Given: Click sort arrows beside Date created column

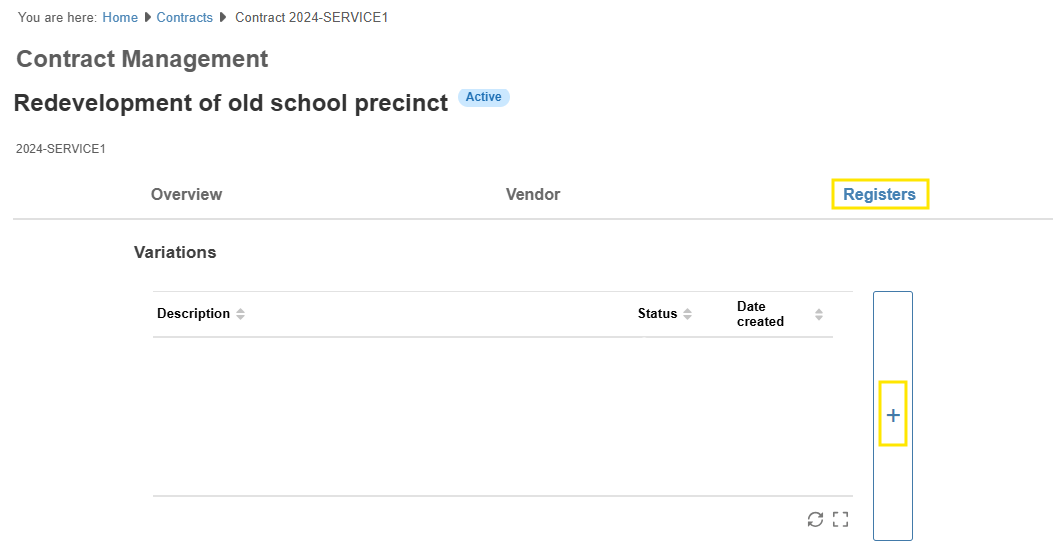Looking at the screenshot, I should [x=819, y=314].
